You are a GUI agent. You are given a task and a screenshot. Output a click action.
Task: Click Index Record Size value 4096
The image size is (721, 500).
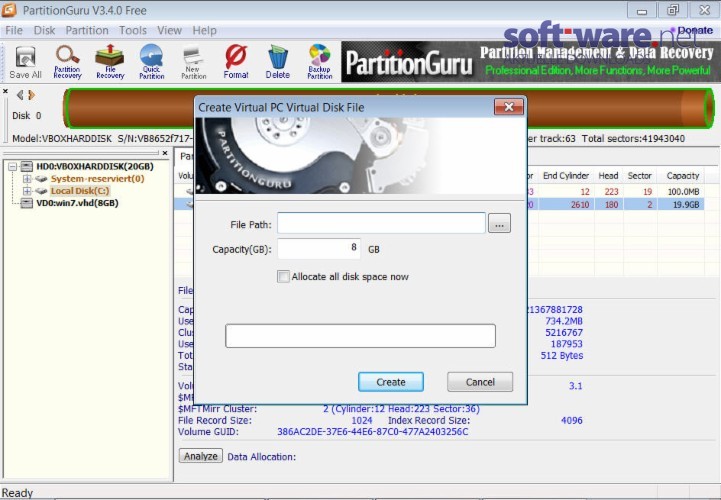[x=572, y=420]
